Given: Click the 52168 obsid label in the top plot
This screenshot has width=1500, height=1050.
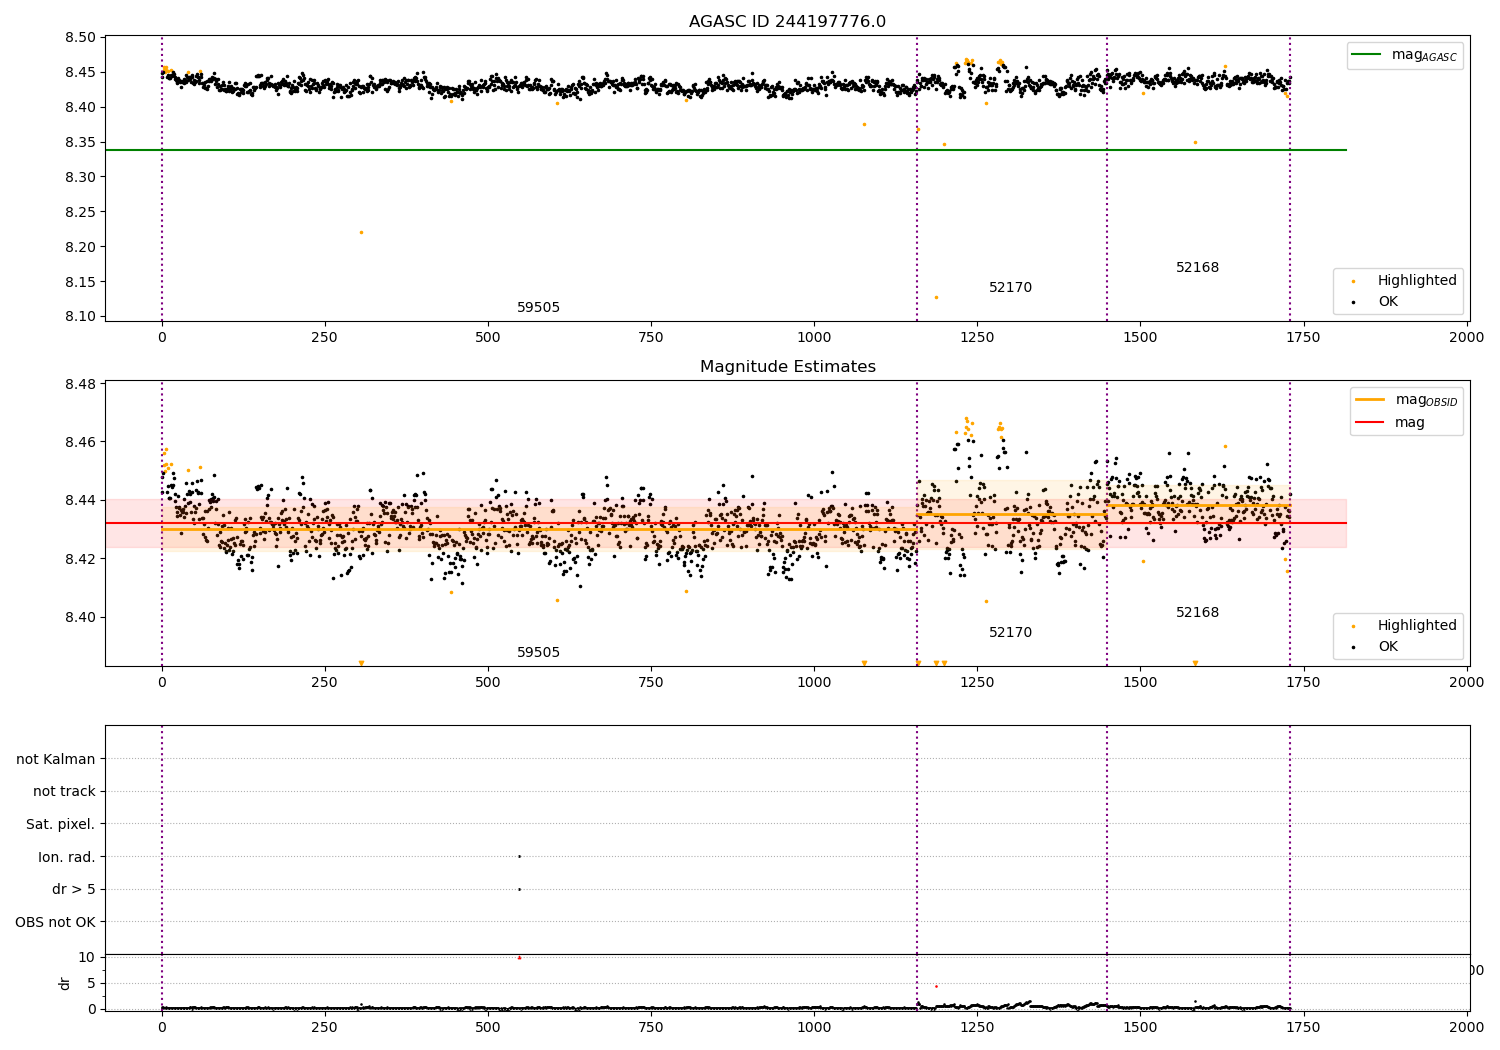Looking at the screenshot, I should coord(1197,268).
